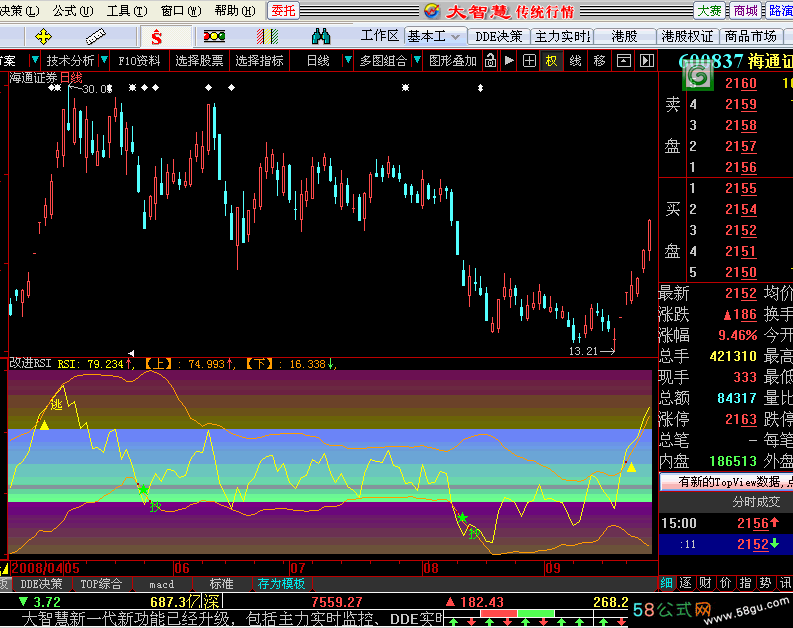Click the Dazhihui globe logo icon
793x628 pixels.
click(x=432, y=10)
